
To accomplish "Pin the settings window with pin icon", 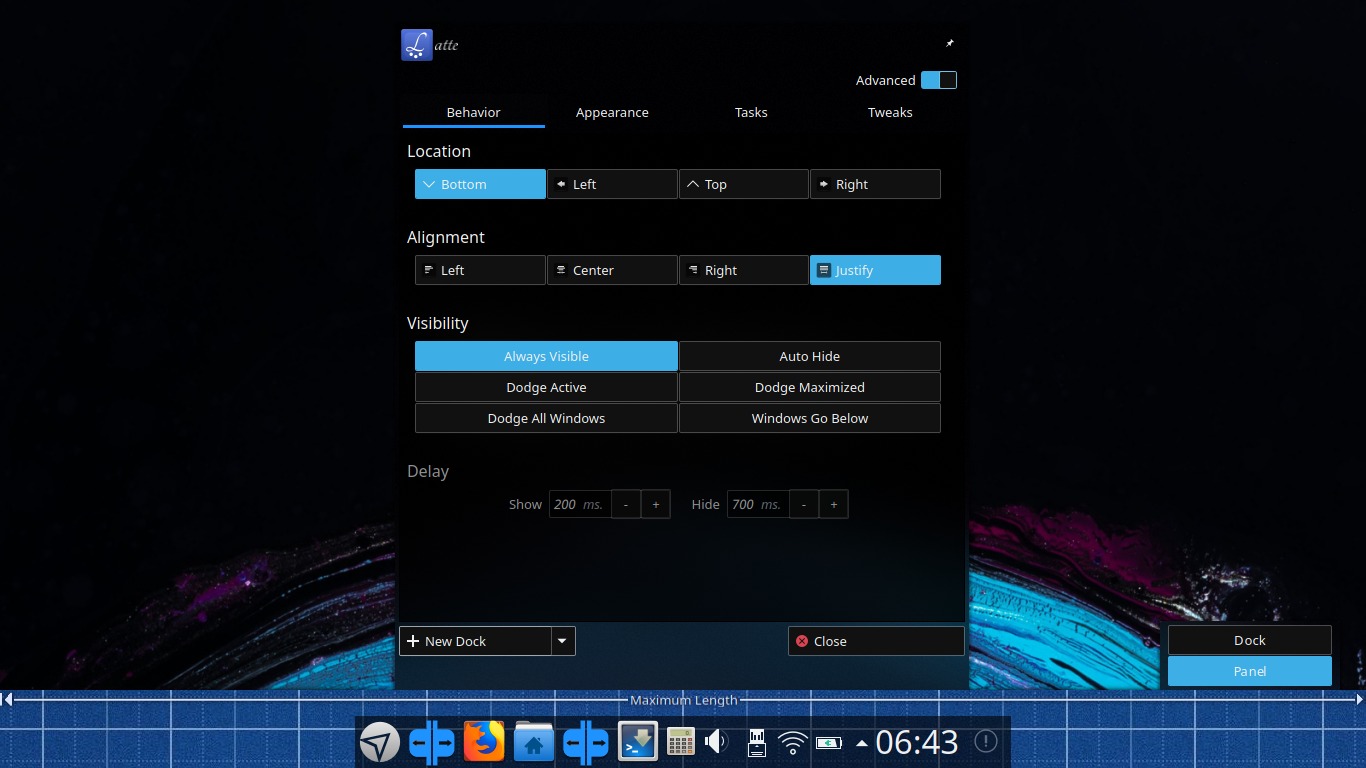I will (x=950, y=43).
